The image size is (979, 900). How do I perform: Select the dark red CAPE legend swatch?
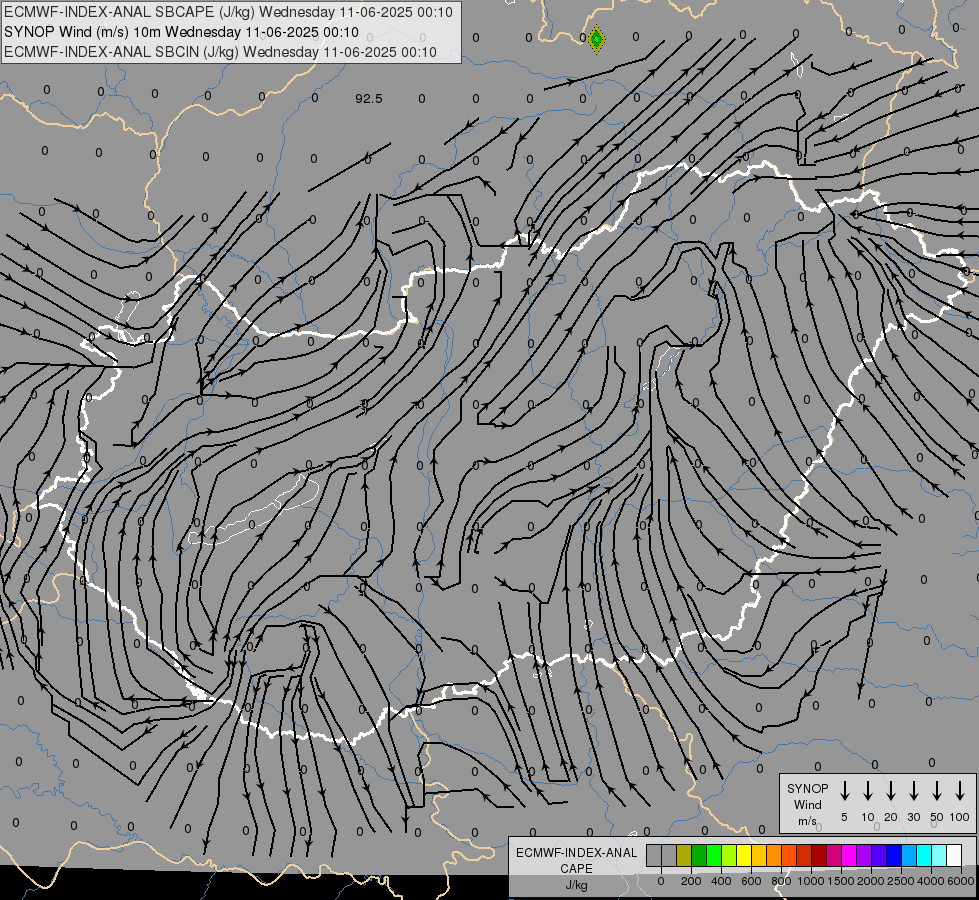[819, 855]
